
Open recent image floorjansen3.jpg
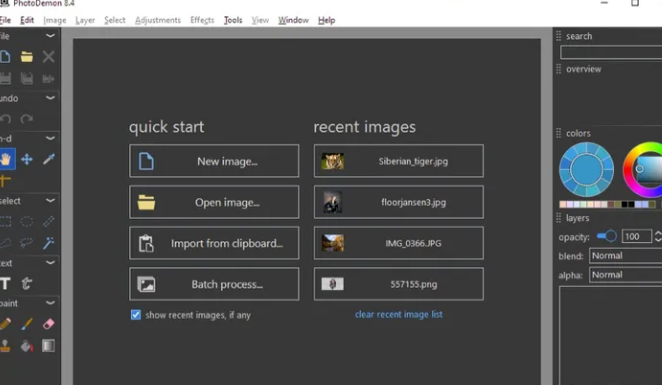click(399, 202)
